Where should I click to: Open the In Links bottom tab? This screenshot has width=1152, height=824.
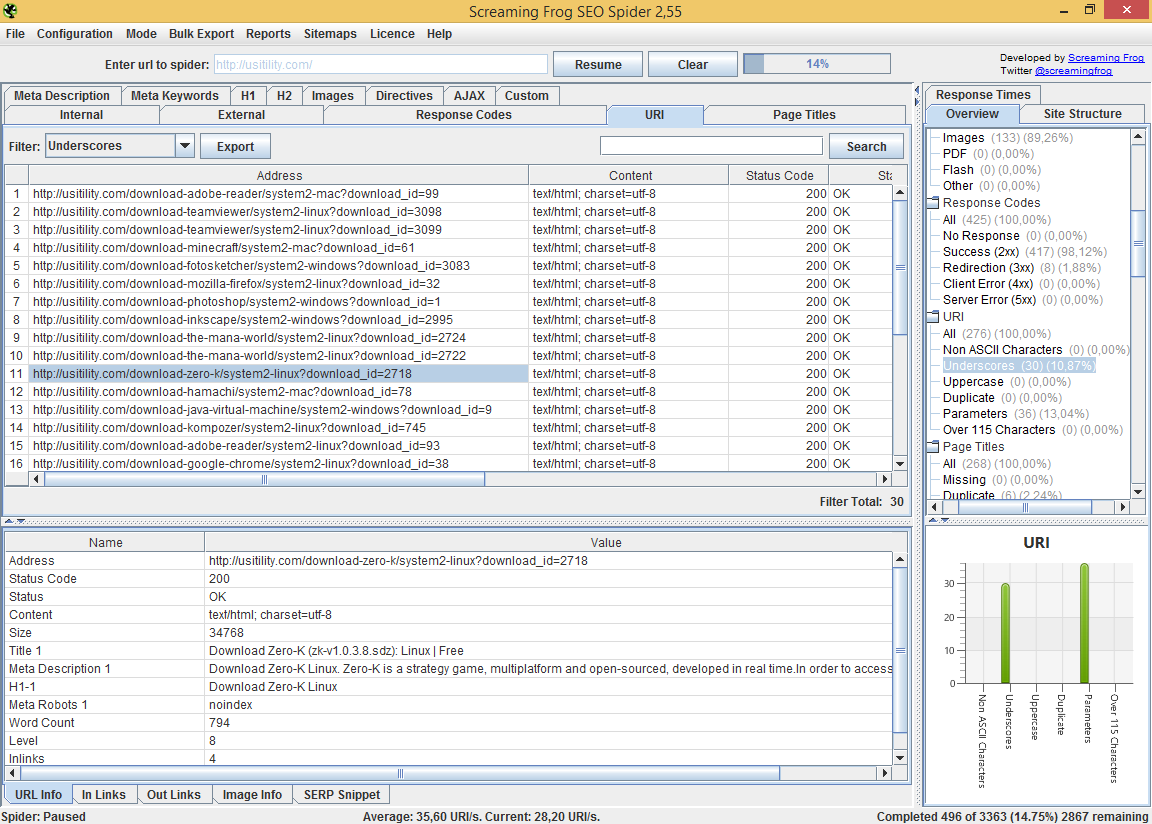click(104, 795)
